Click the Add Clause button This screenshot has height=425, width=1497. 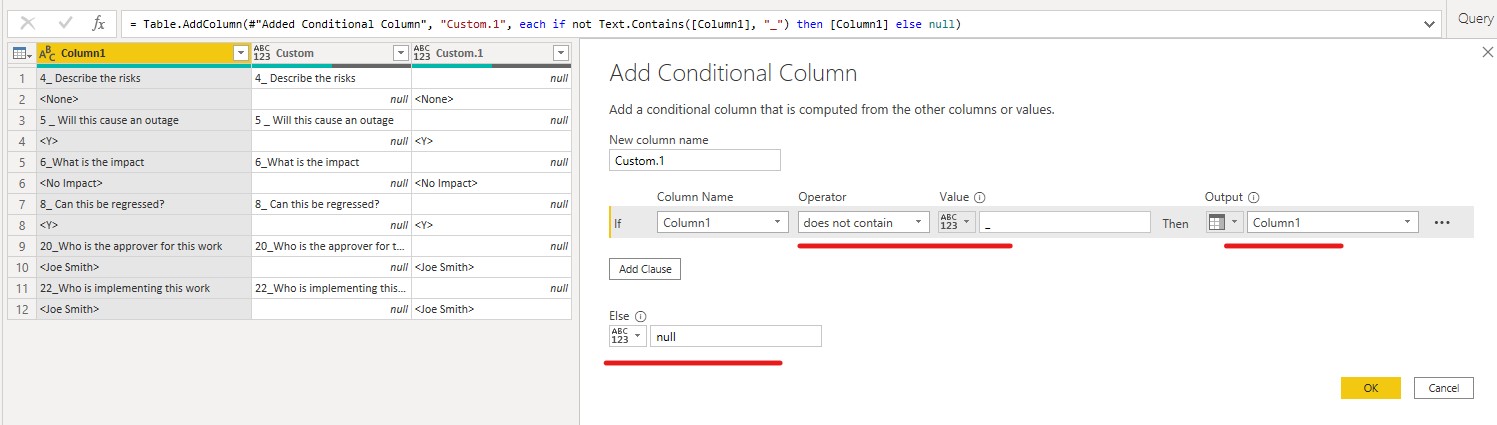pyautogui.click(x=645, y=269)
